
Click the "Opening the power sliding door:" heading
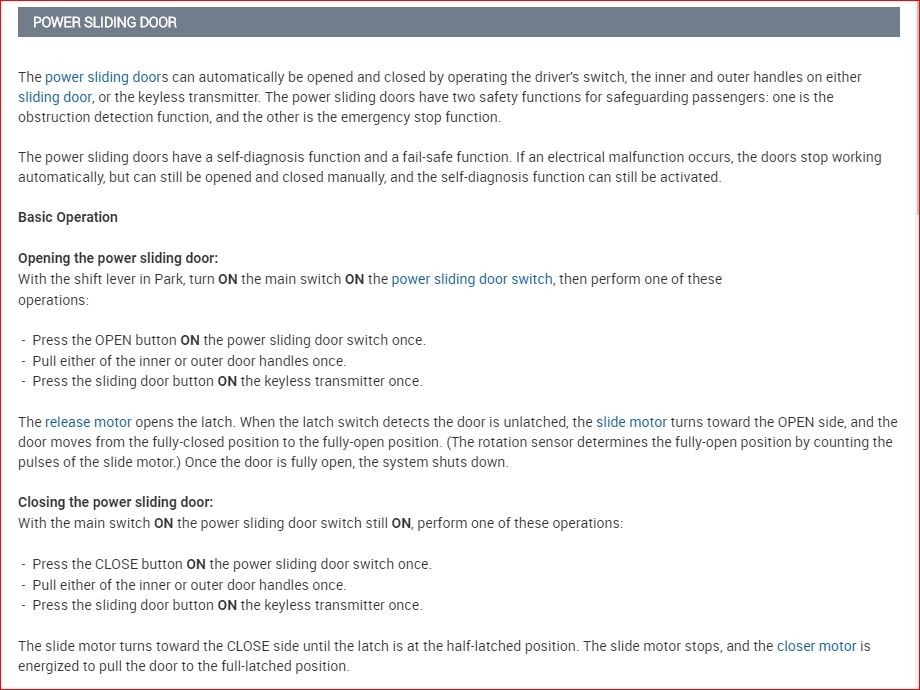coord(118,259)
